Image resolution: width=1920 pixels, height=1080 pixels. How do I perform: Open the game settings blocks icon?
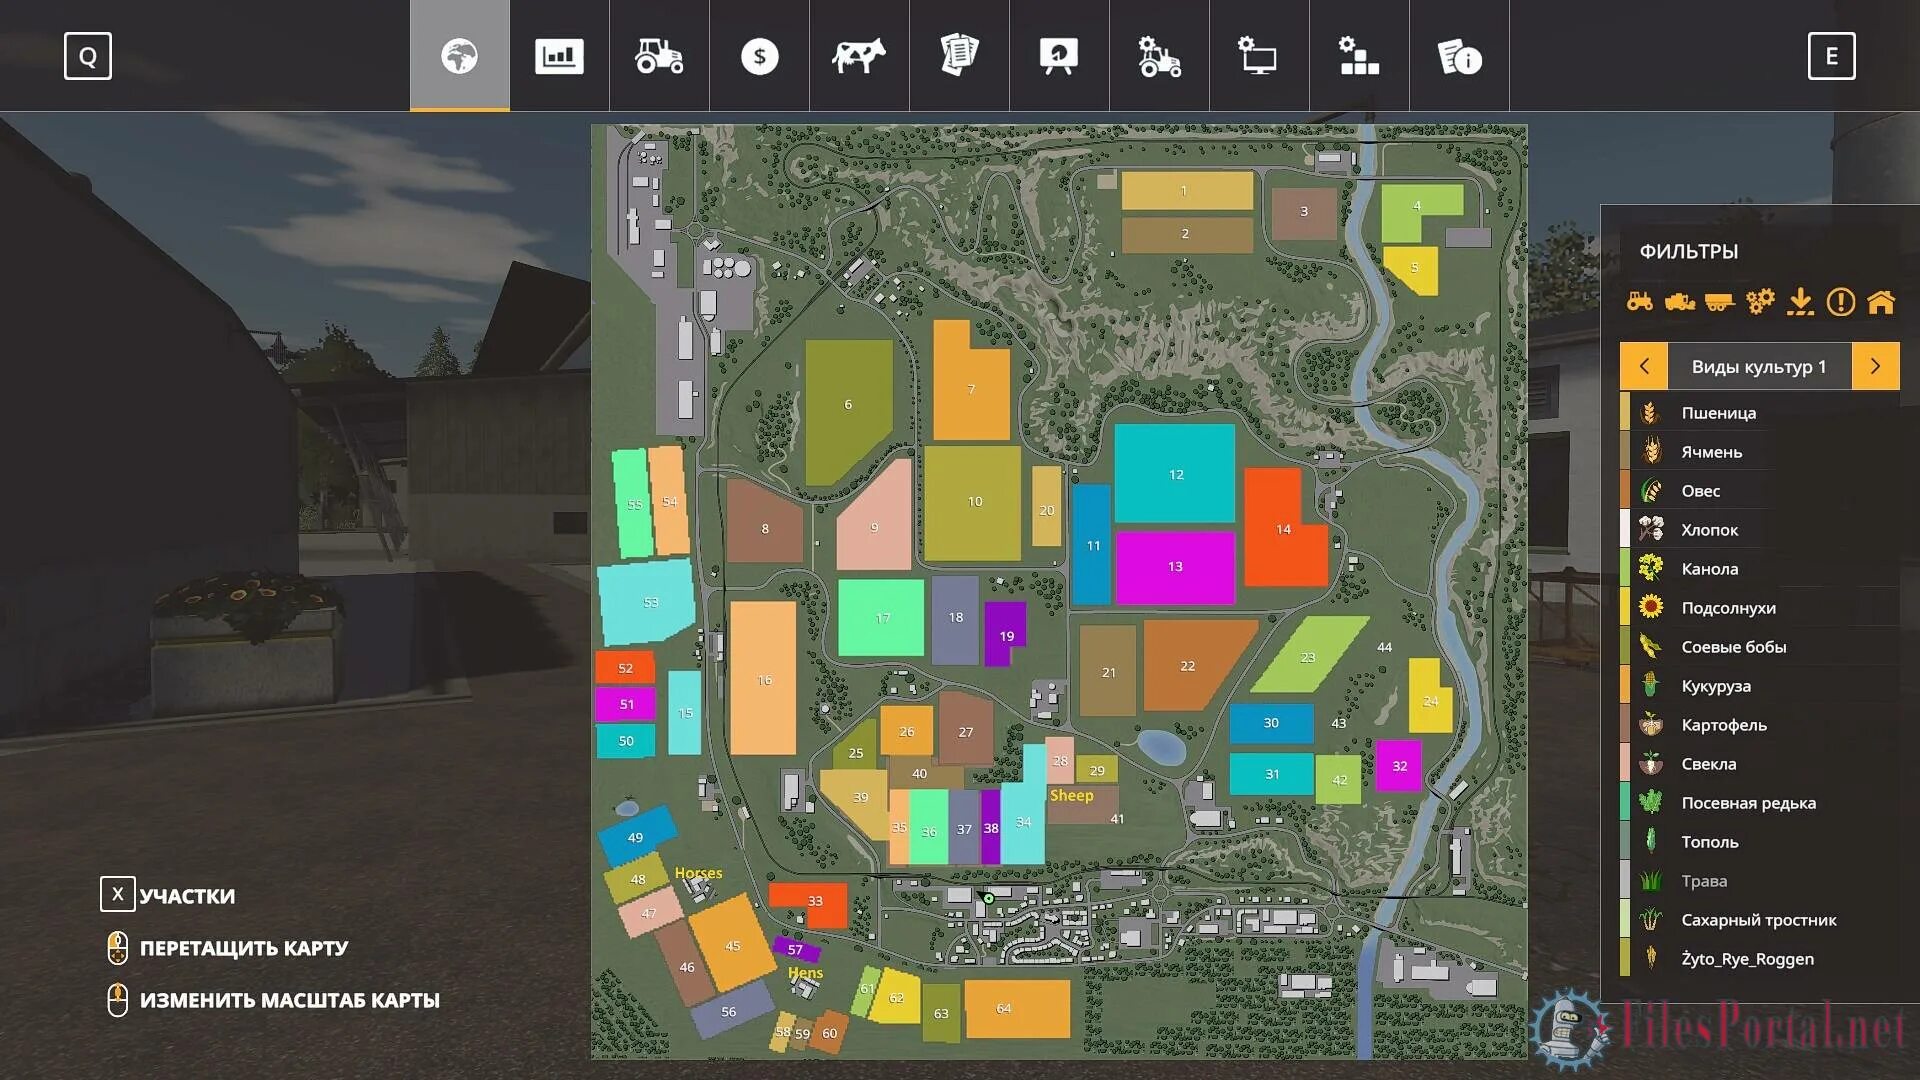[1359, 56]
